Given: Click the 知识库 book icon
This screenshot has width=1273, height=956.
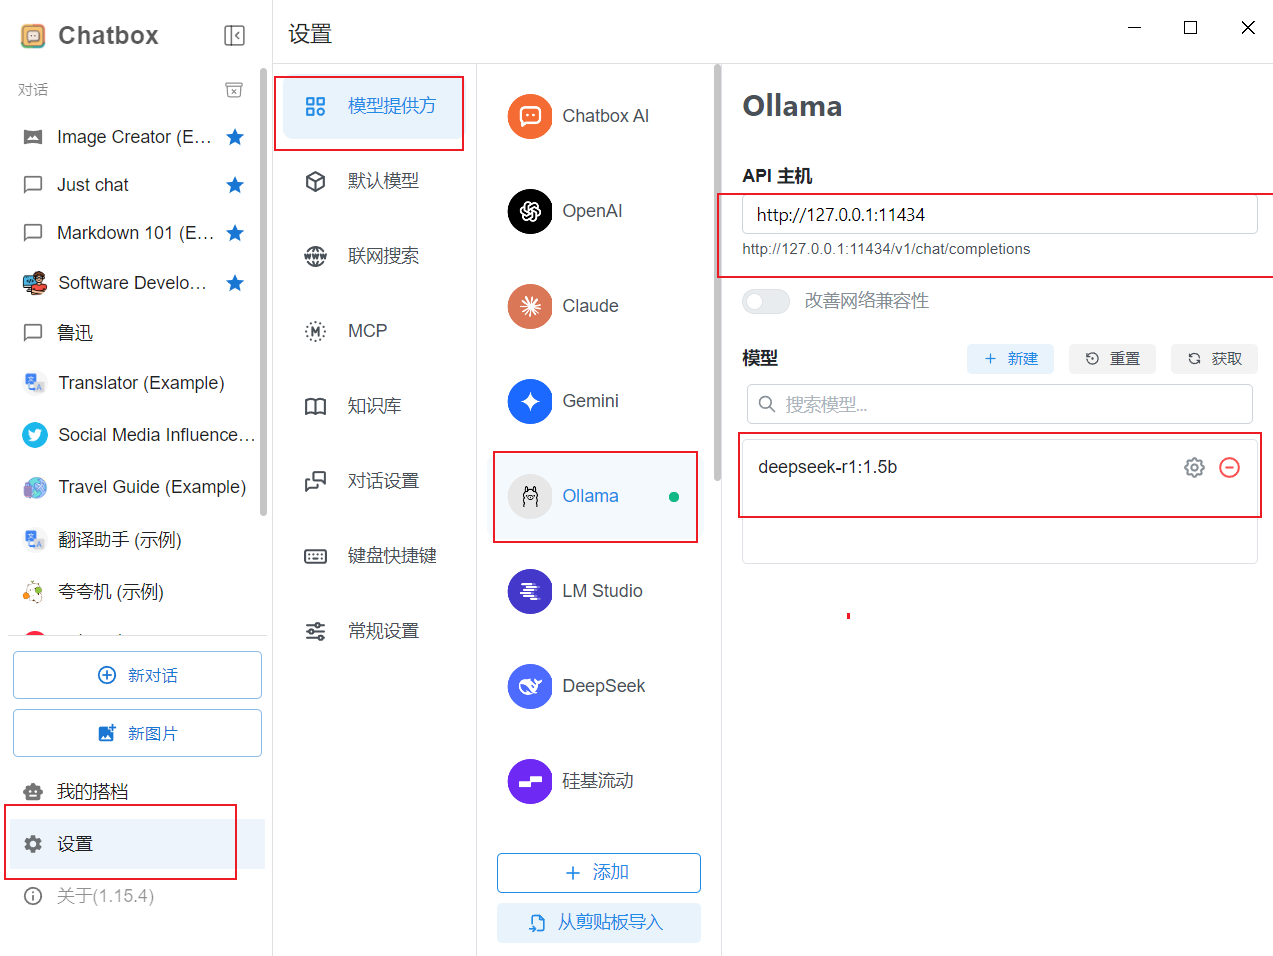Looking at the screenshot, I should coord(315,406).
